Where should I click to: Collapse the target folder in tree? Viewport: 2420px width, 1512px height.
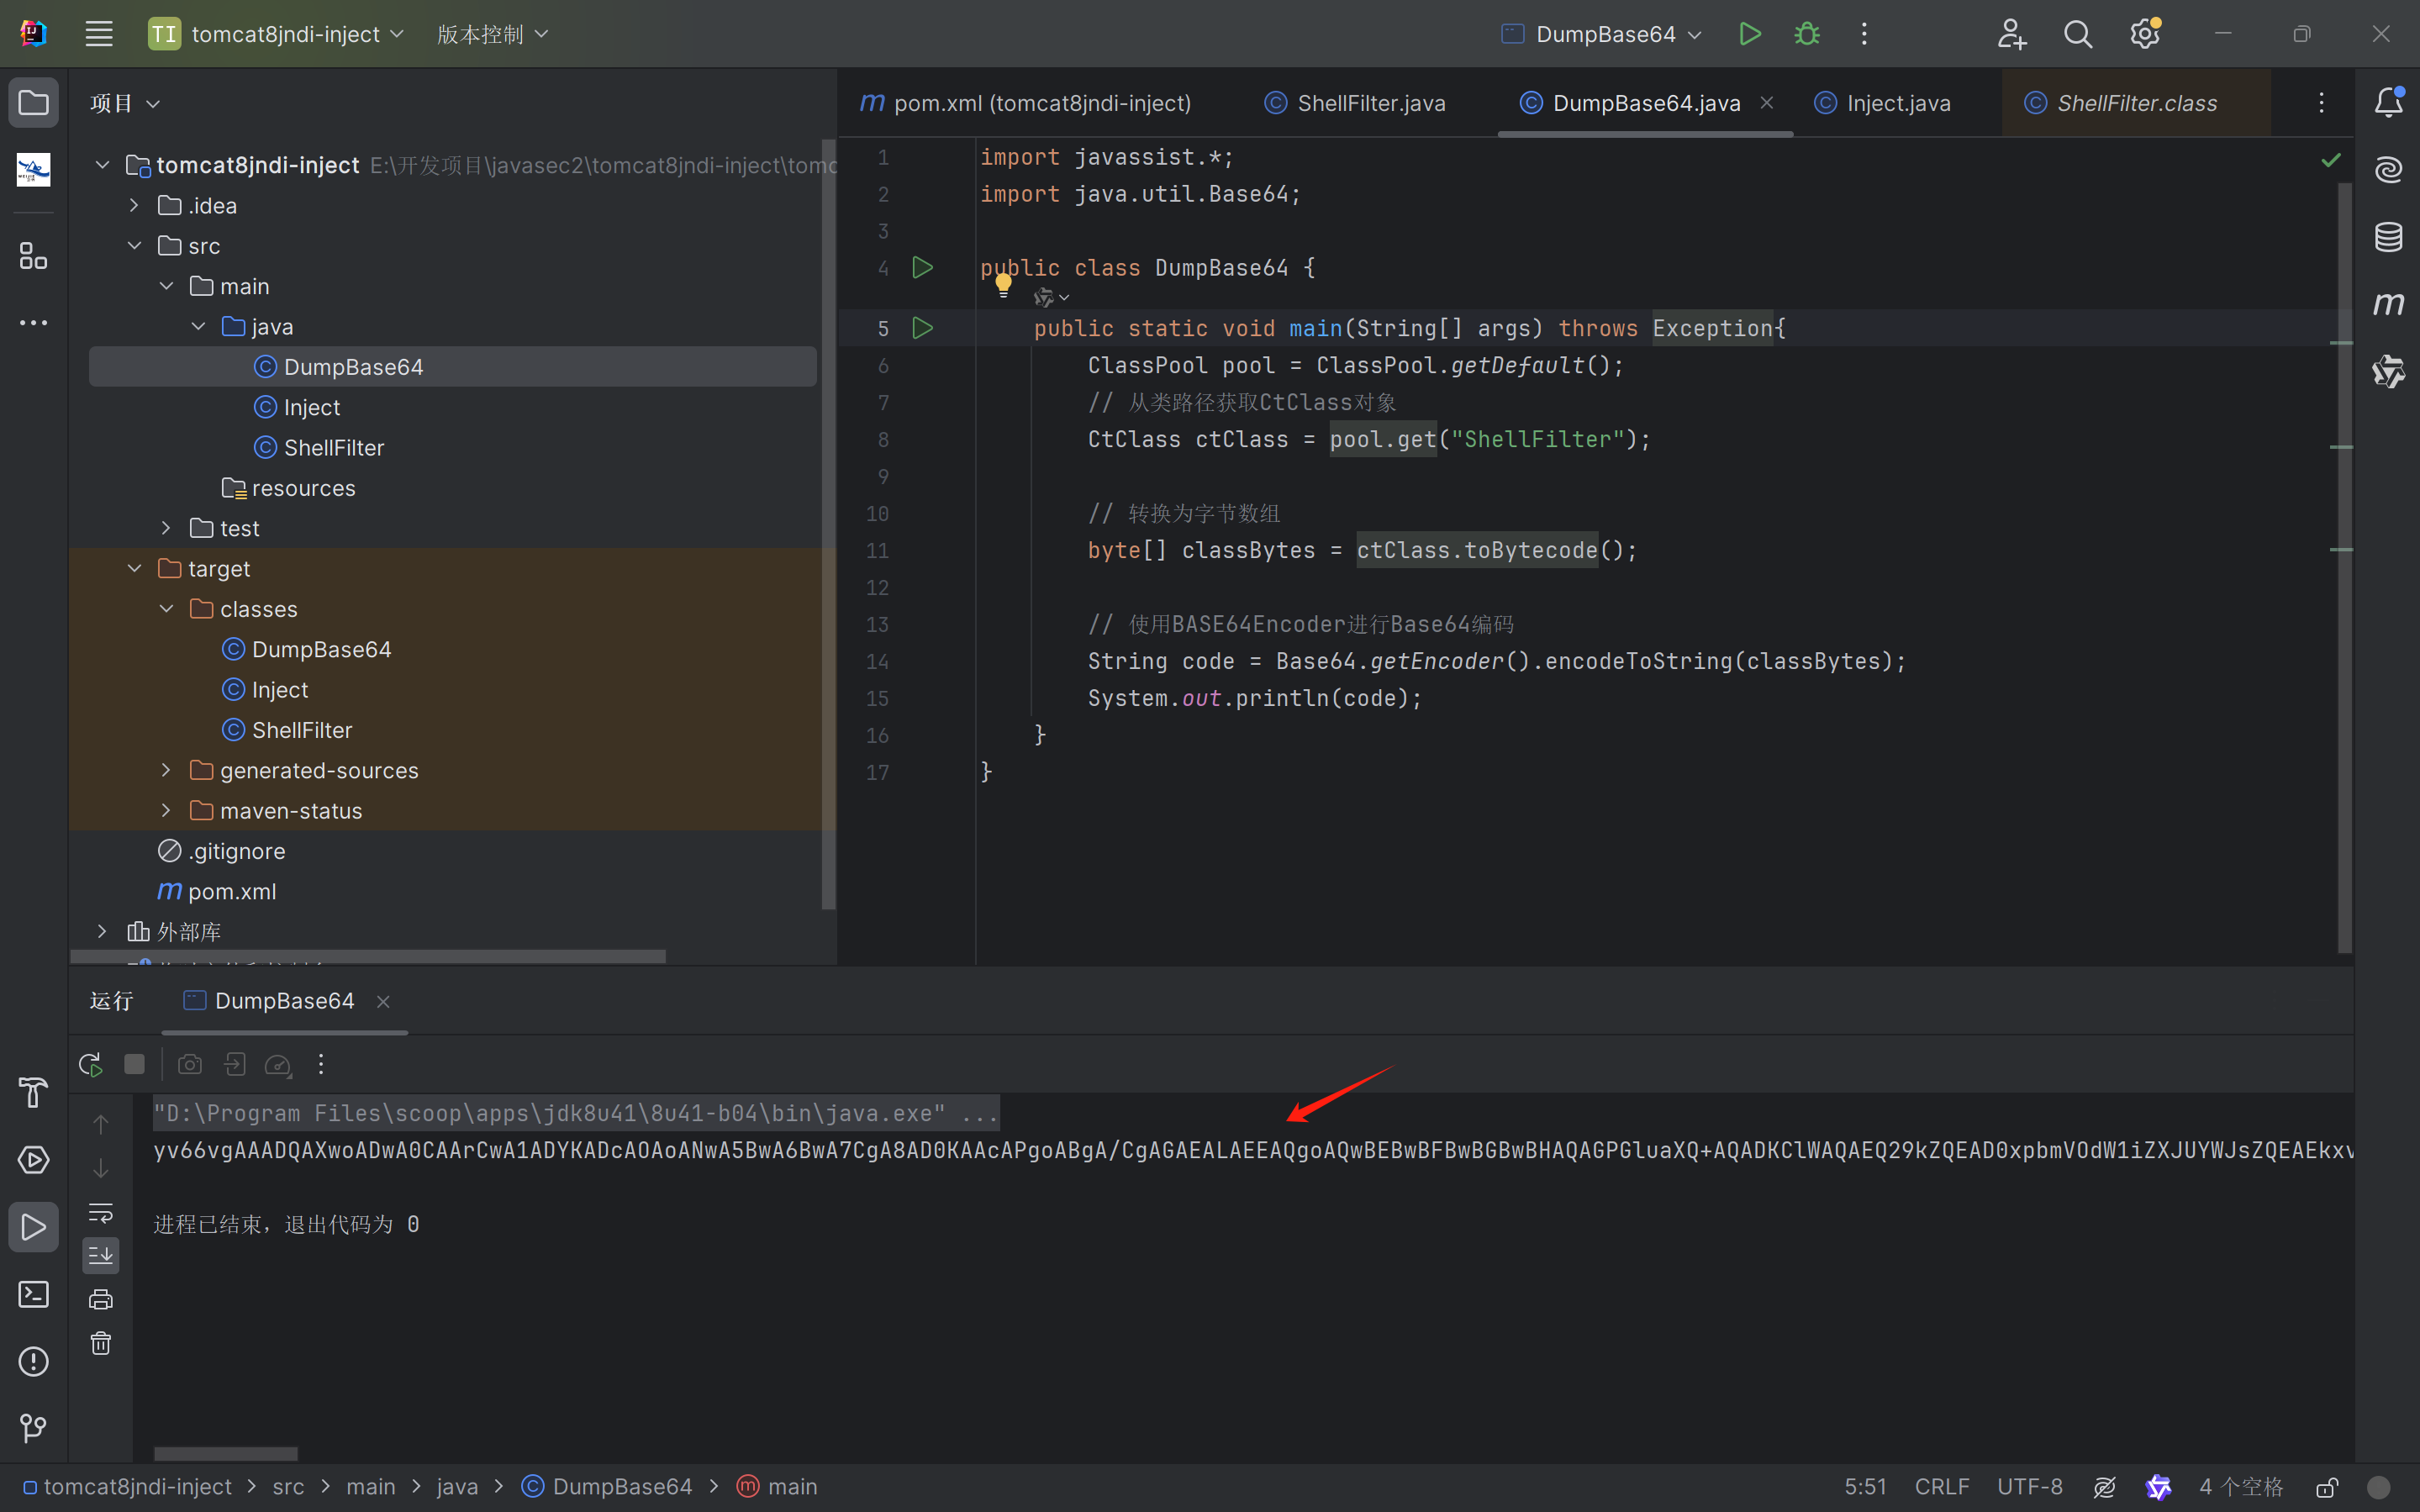tap(135, 569)
